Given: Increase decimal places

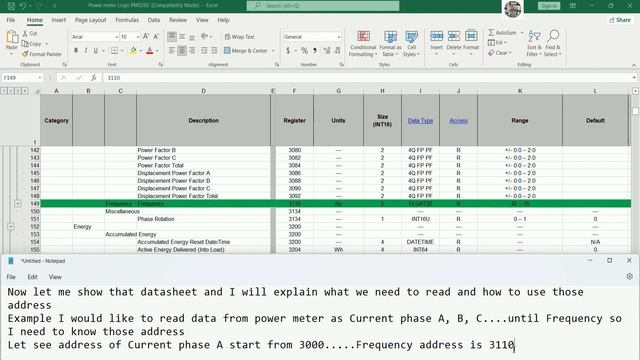Looking at the screenshot, I should coord(327,51).
